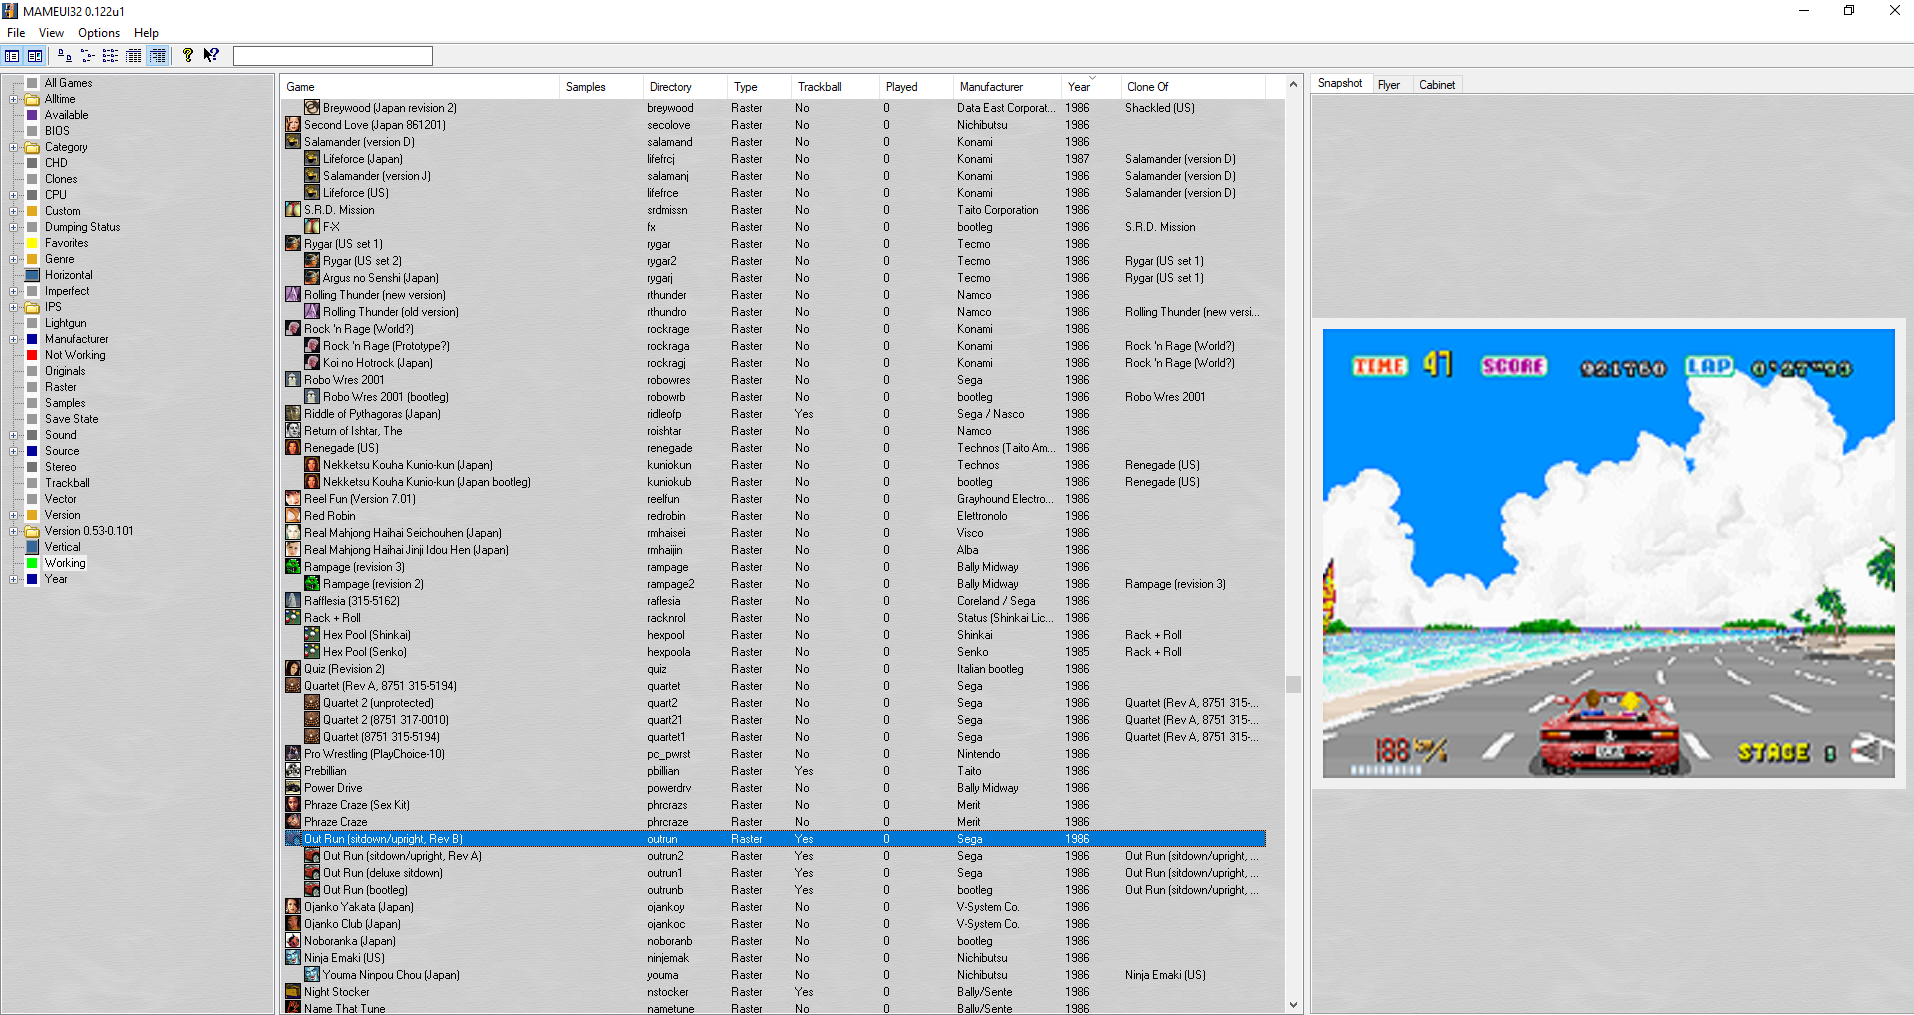Sort by the Trackball column header
This screenshot has height=1015, width=1914.
pos(834,87)
